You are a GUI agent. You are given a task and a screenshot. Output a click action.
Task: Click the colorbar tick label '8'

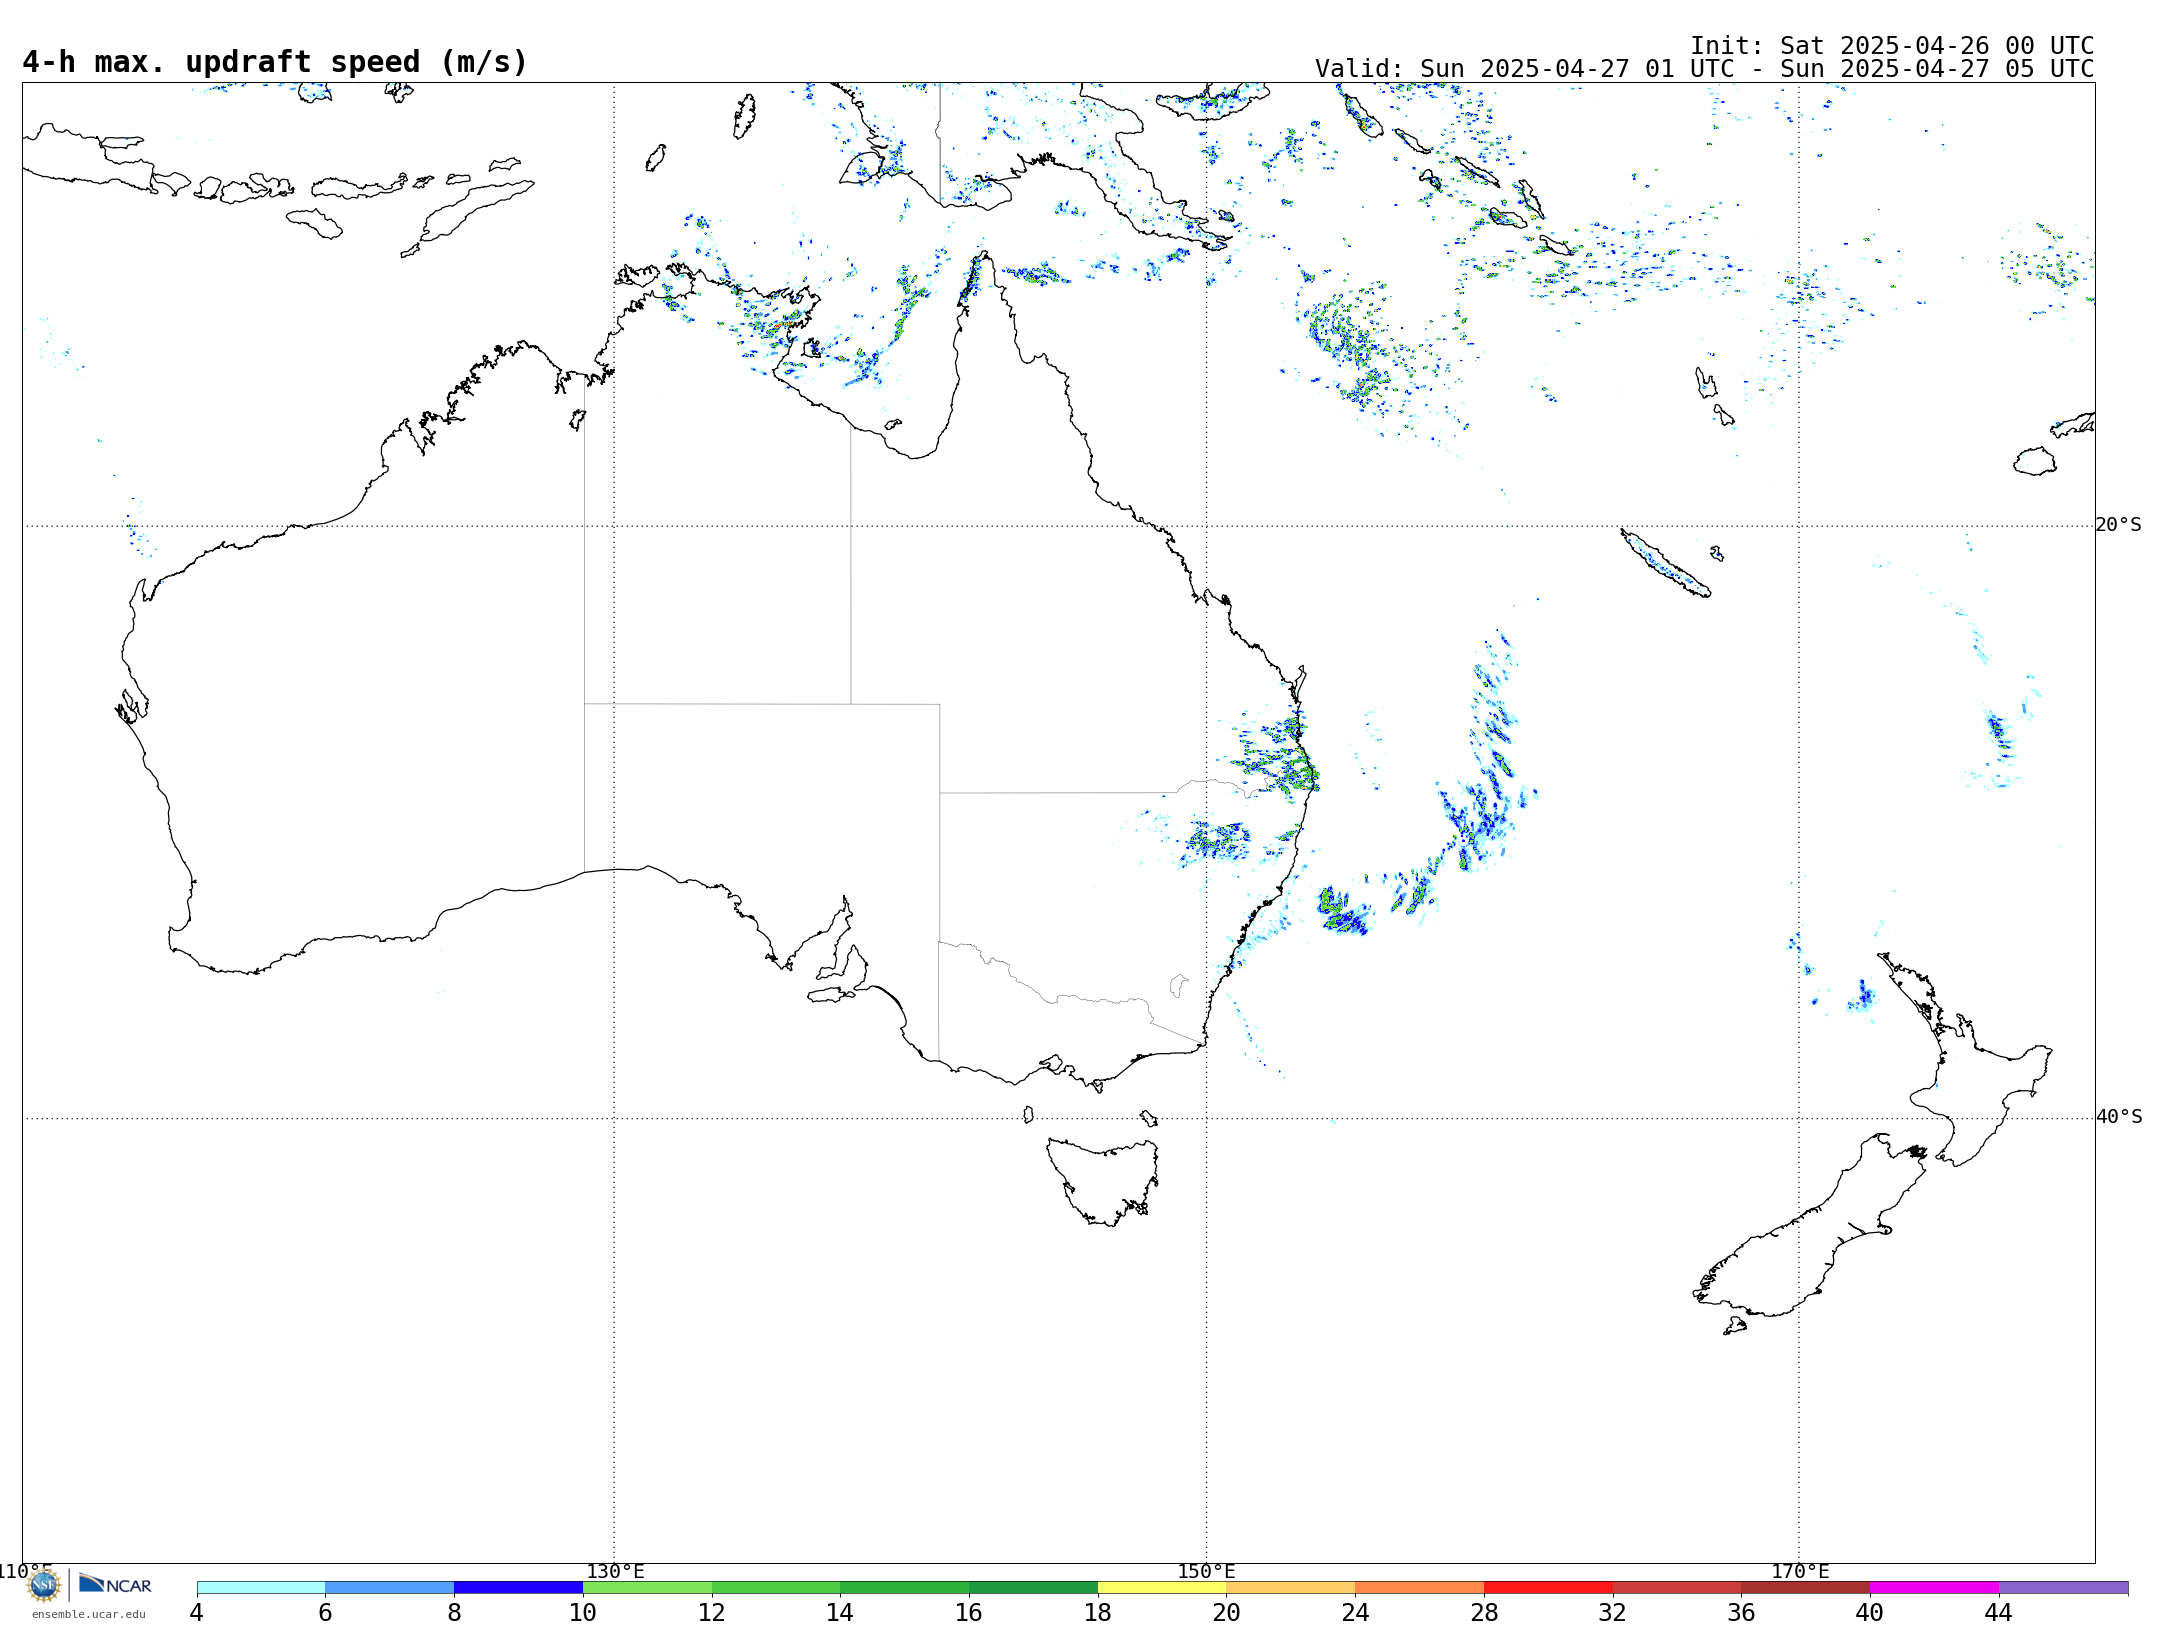pyautogui.click(x=454, y=1612)
